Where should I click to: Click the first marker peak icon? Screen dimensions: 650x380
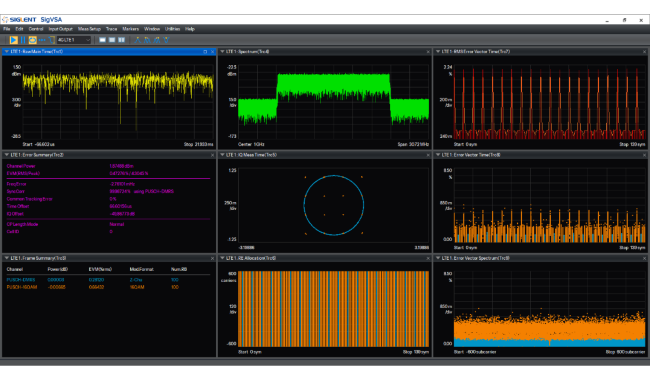[x=138, y=40]
